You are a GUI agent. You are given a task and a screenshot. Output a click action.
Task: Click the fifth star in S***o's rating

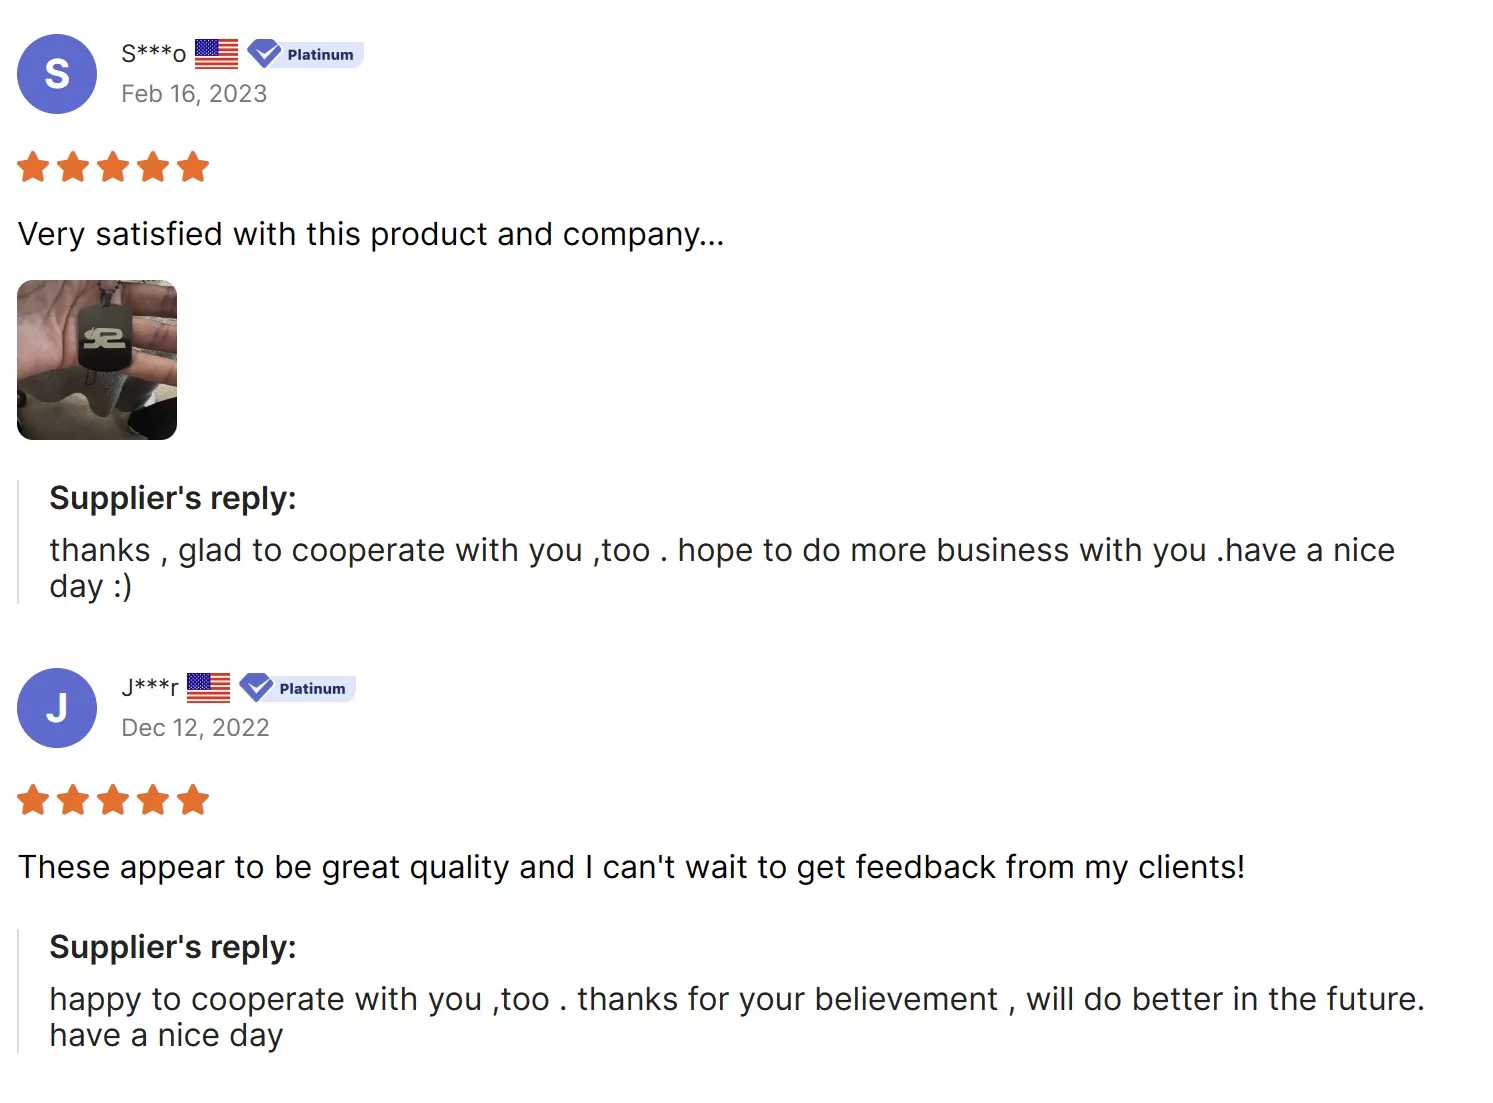click(x=192, y=167)
